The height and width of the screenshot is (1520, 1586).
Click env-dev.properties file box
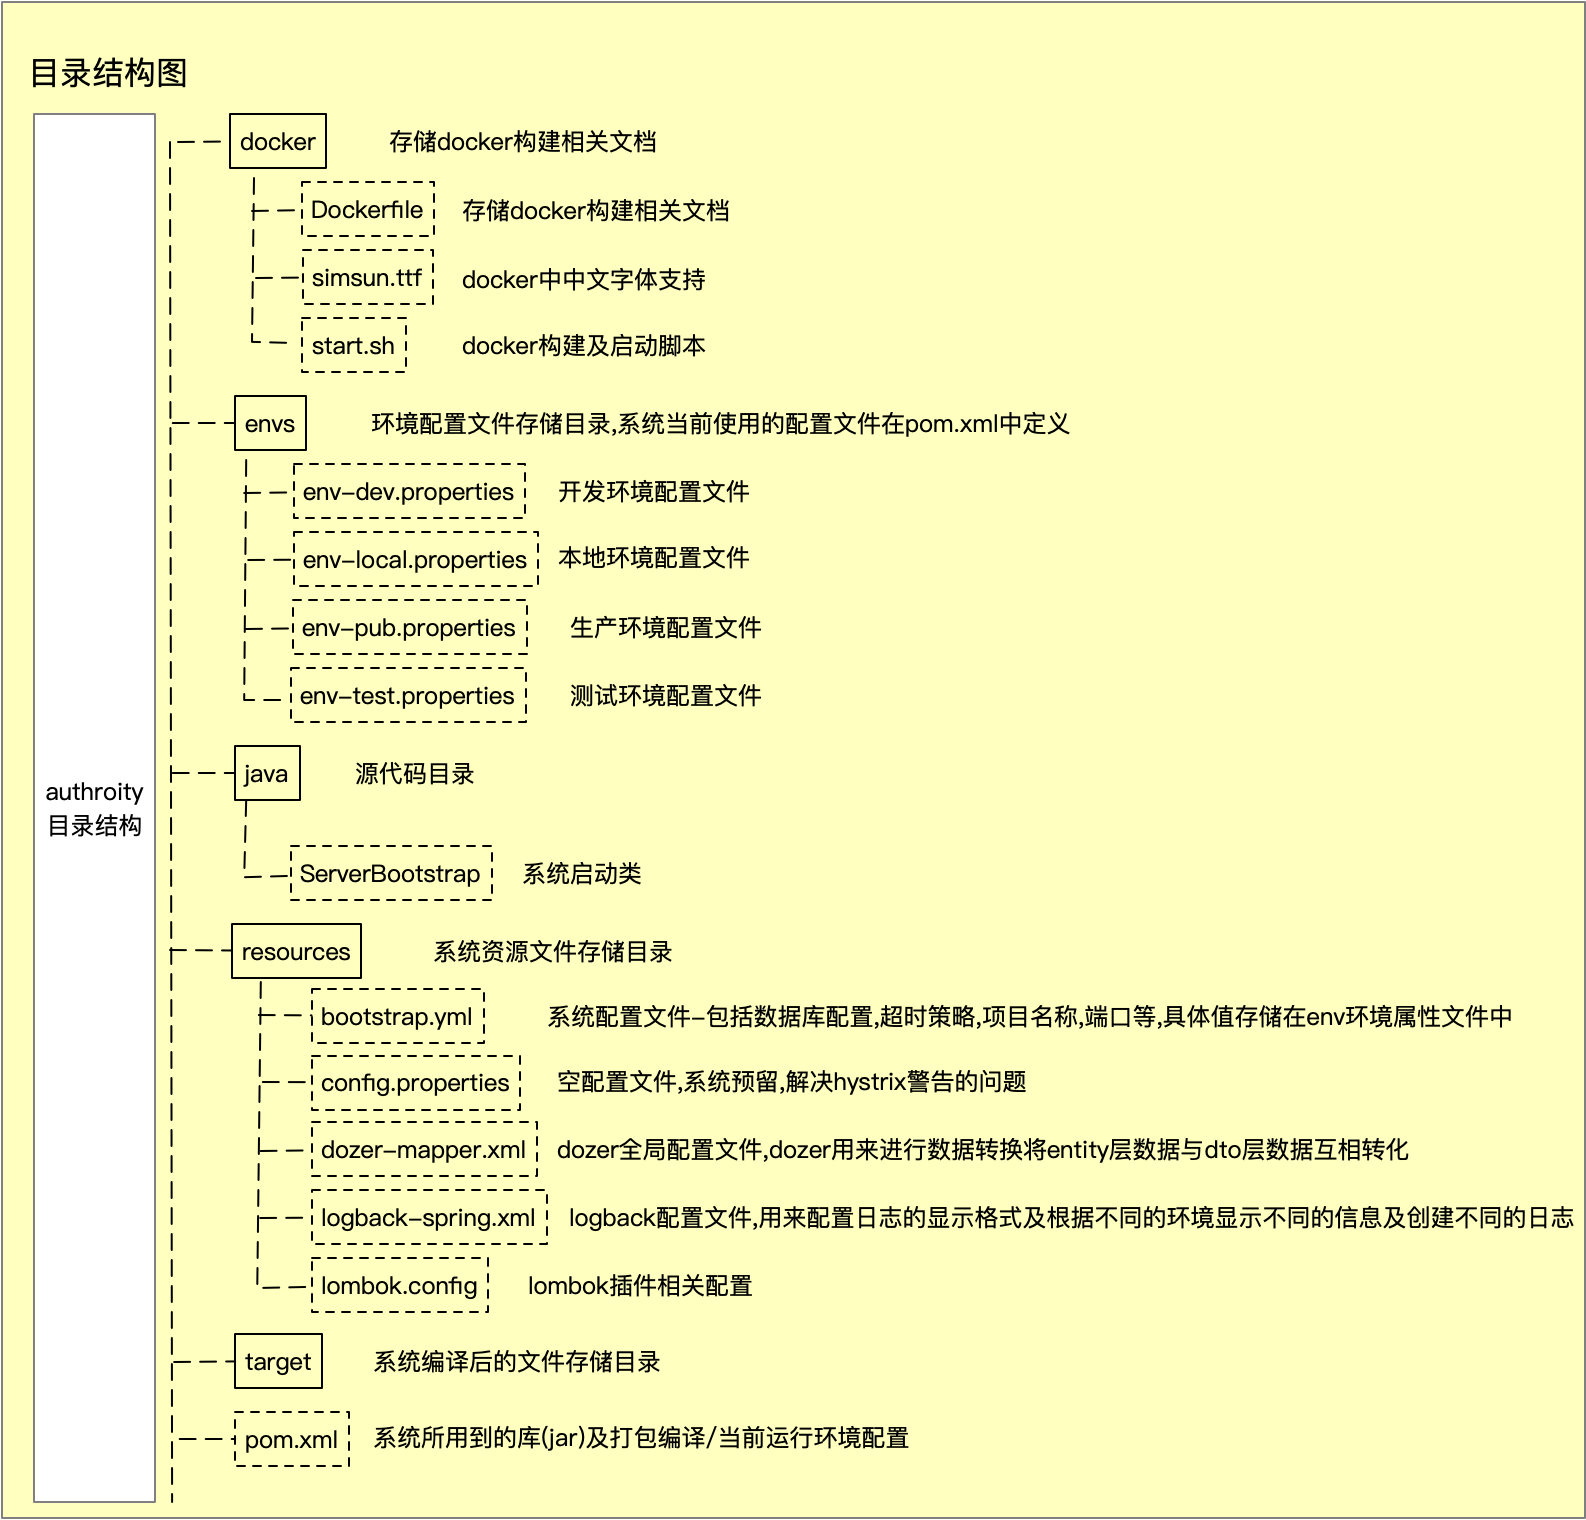click(x=409, y=491)
